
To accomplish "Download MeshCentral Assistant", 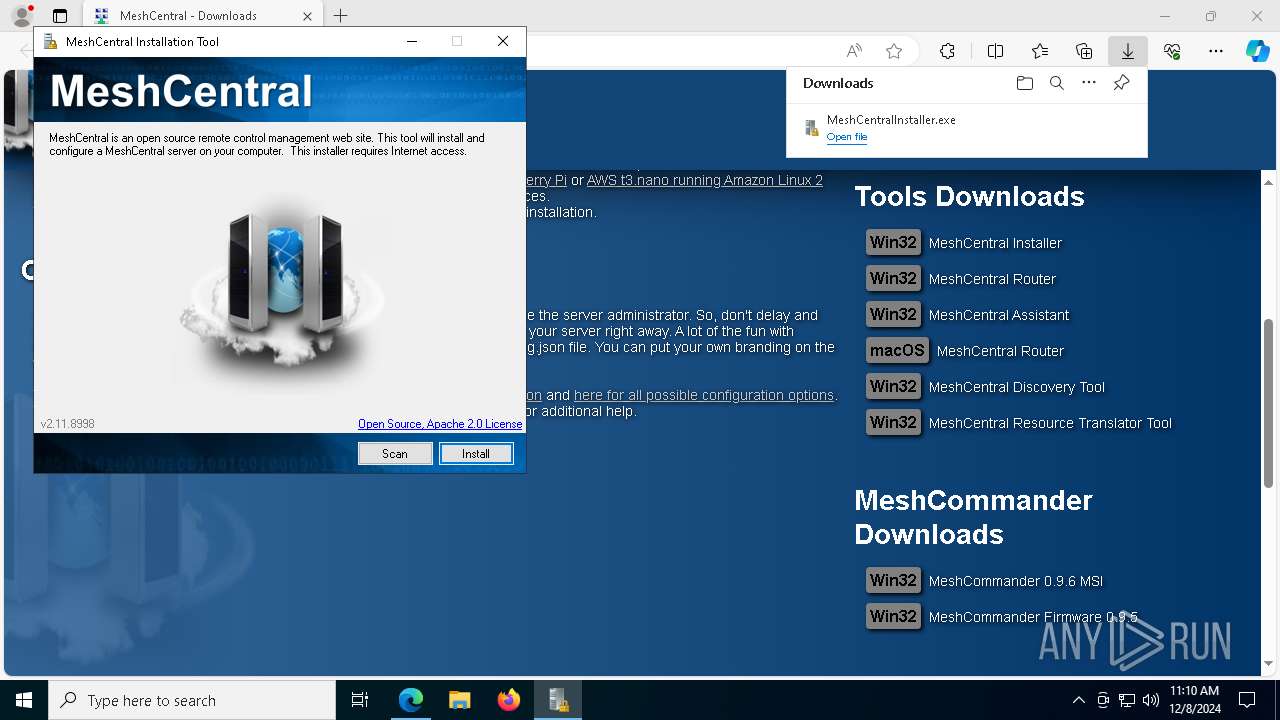I will (x=999, y=315).
